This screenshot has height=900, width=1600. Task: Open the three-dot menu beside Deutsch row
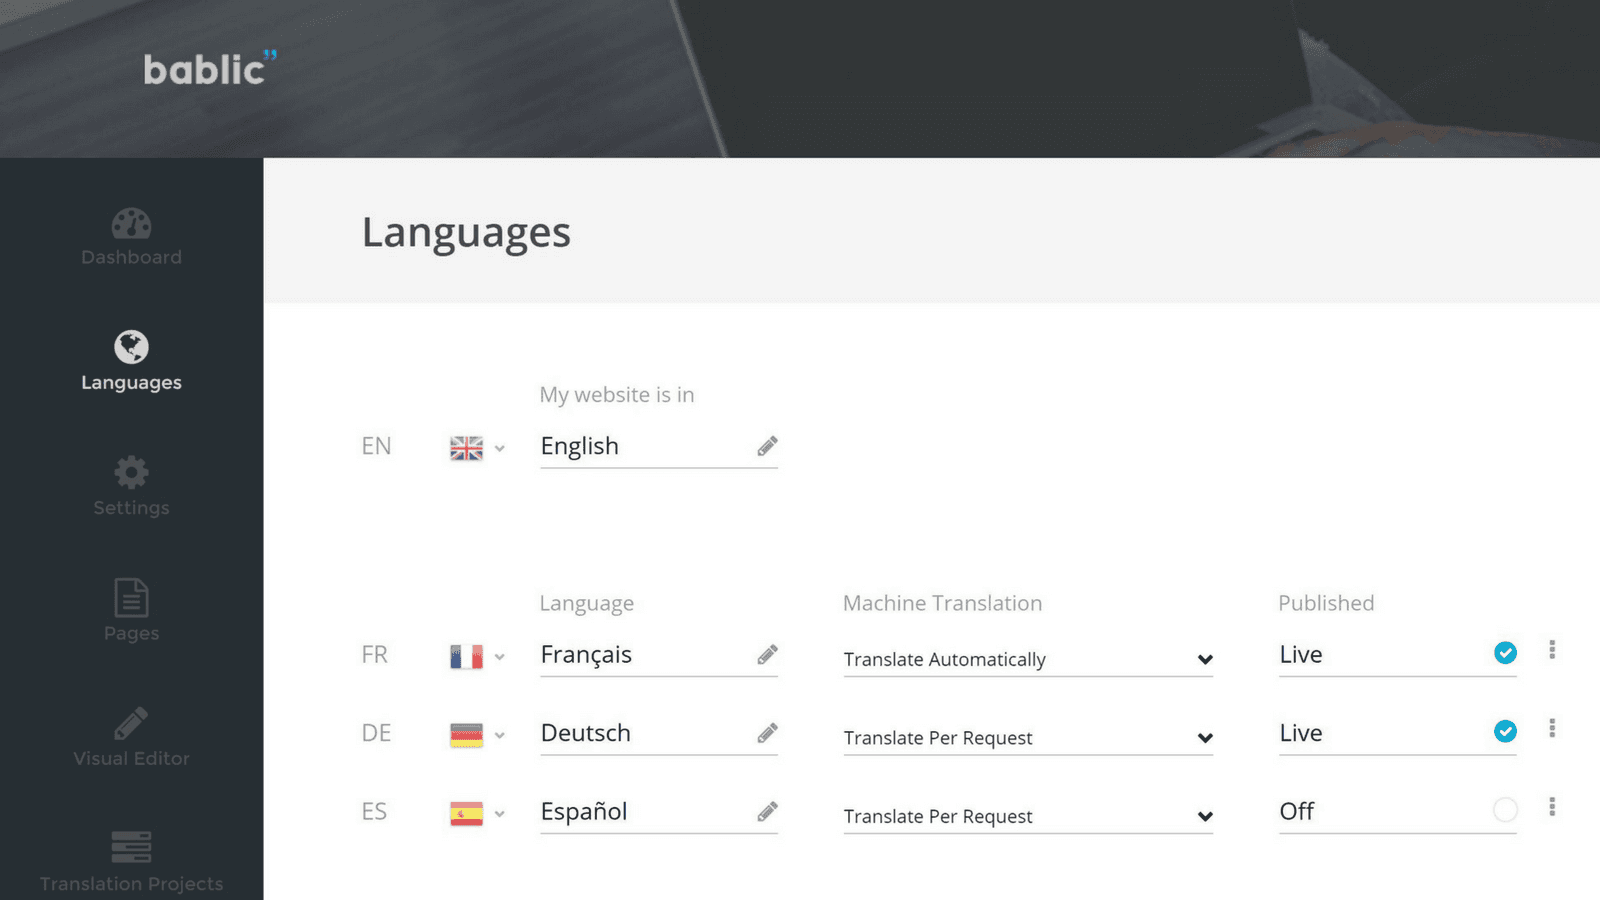(1552, 729)
